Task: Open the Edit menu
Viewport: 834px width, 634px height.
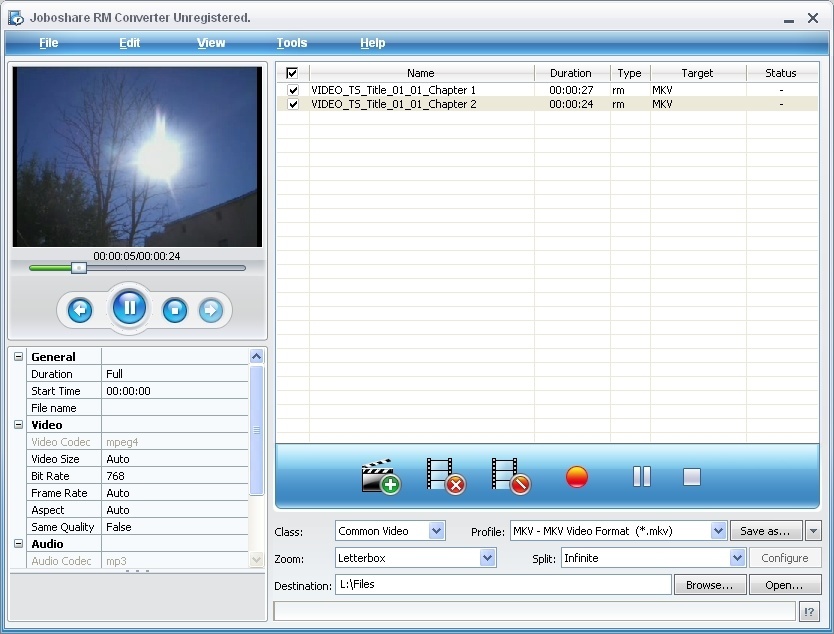Action: 130,43
